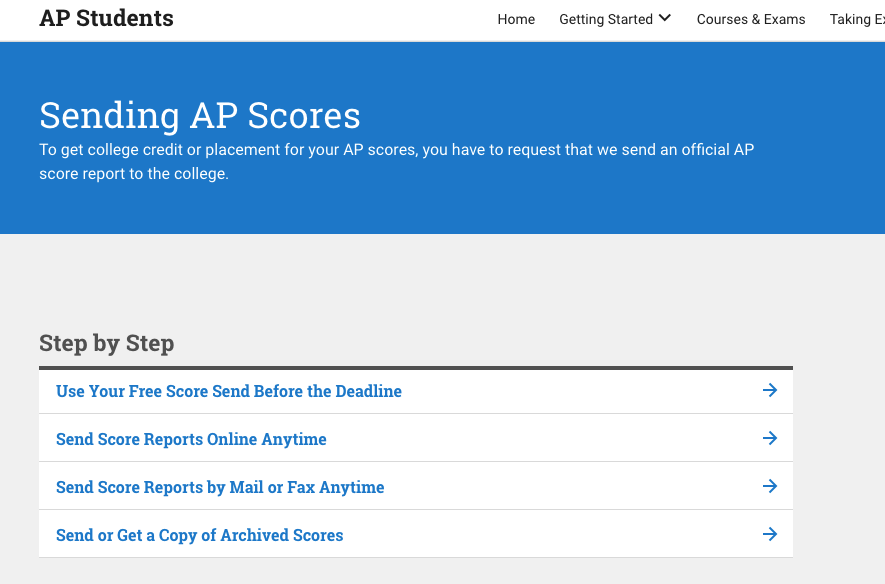Click the AP Students site logo
Screen dimensions: 885x584
pos(107,18)
